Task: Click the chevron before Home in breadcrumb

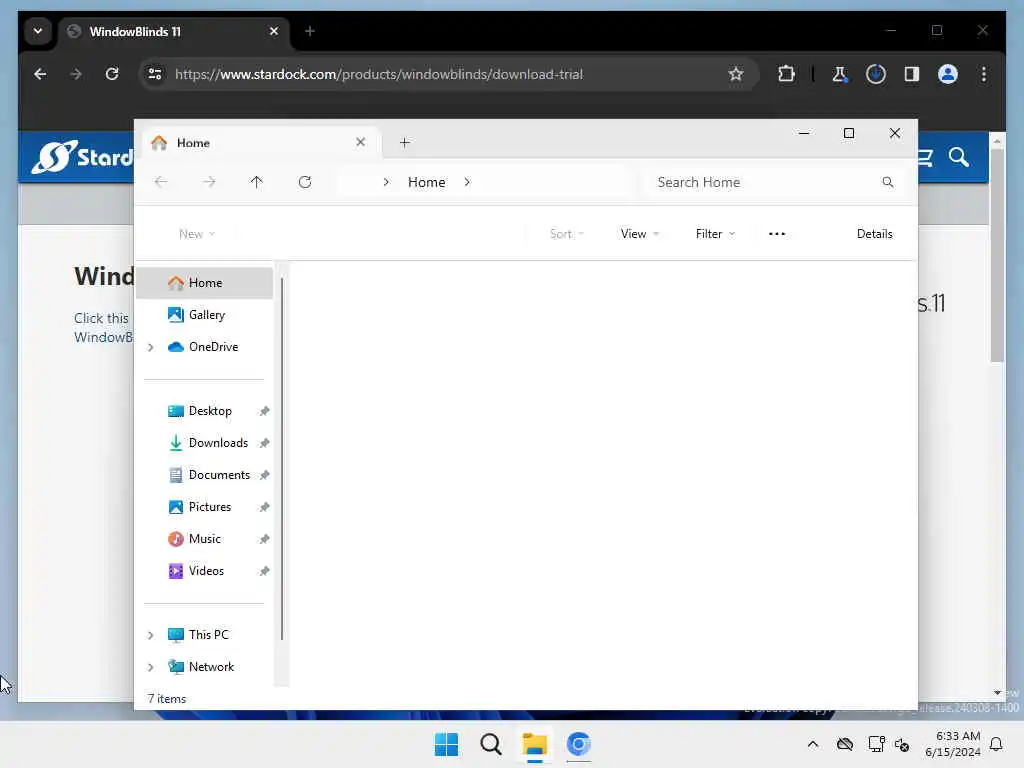Action: click(386, 182)
